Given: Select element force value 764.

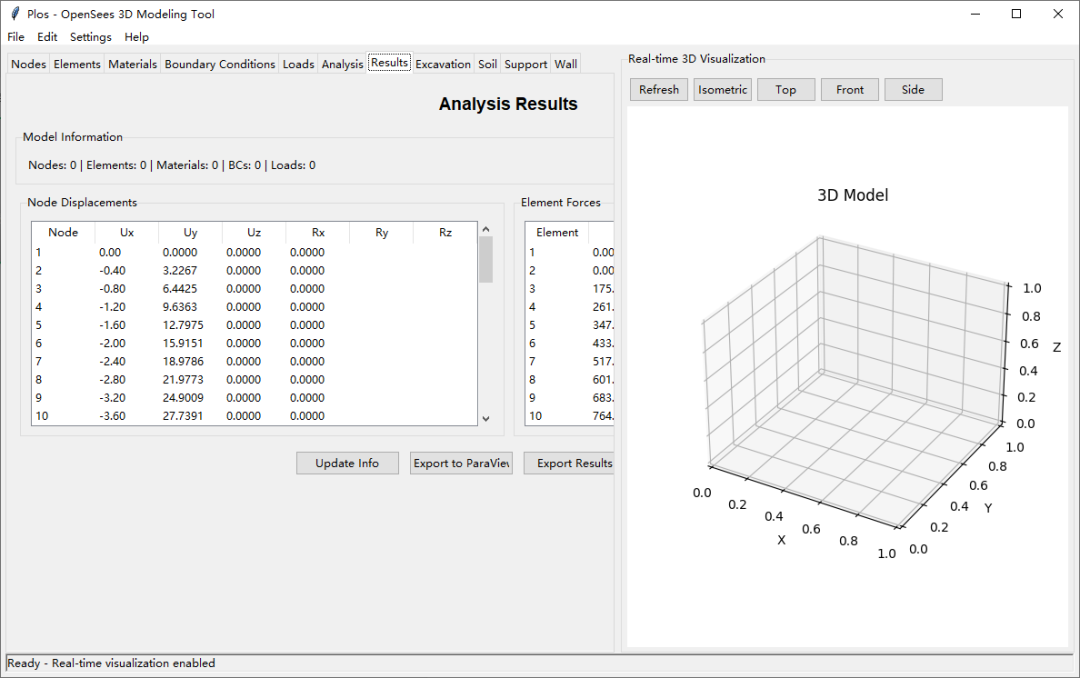Looking at the screenshot, I should 603,416.
